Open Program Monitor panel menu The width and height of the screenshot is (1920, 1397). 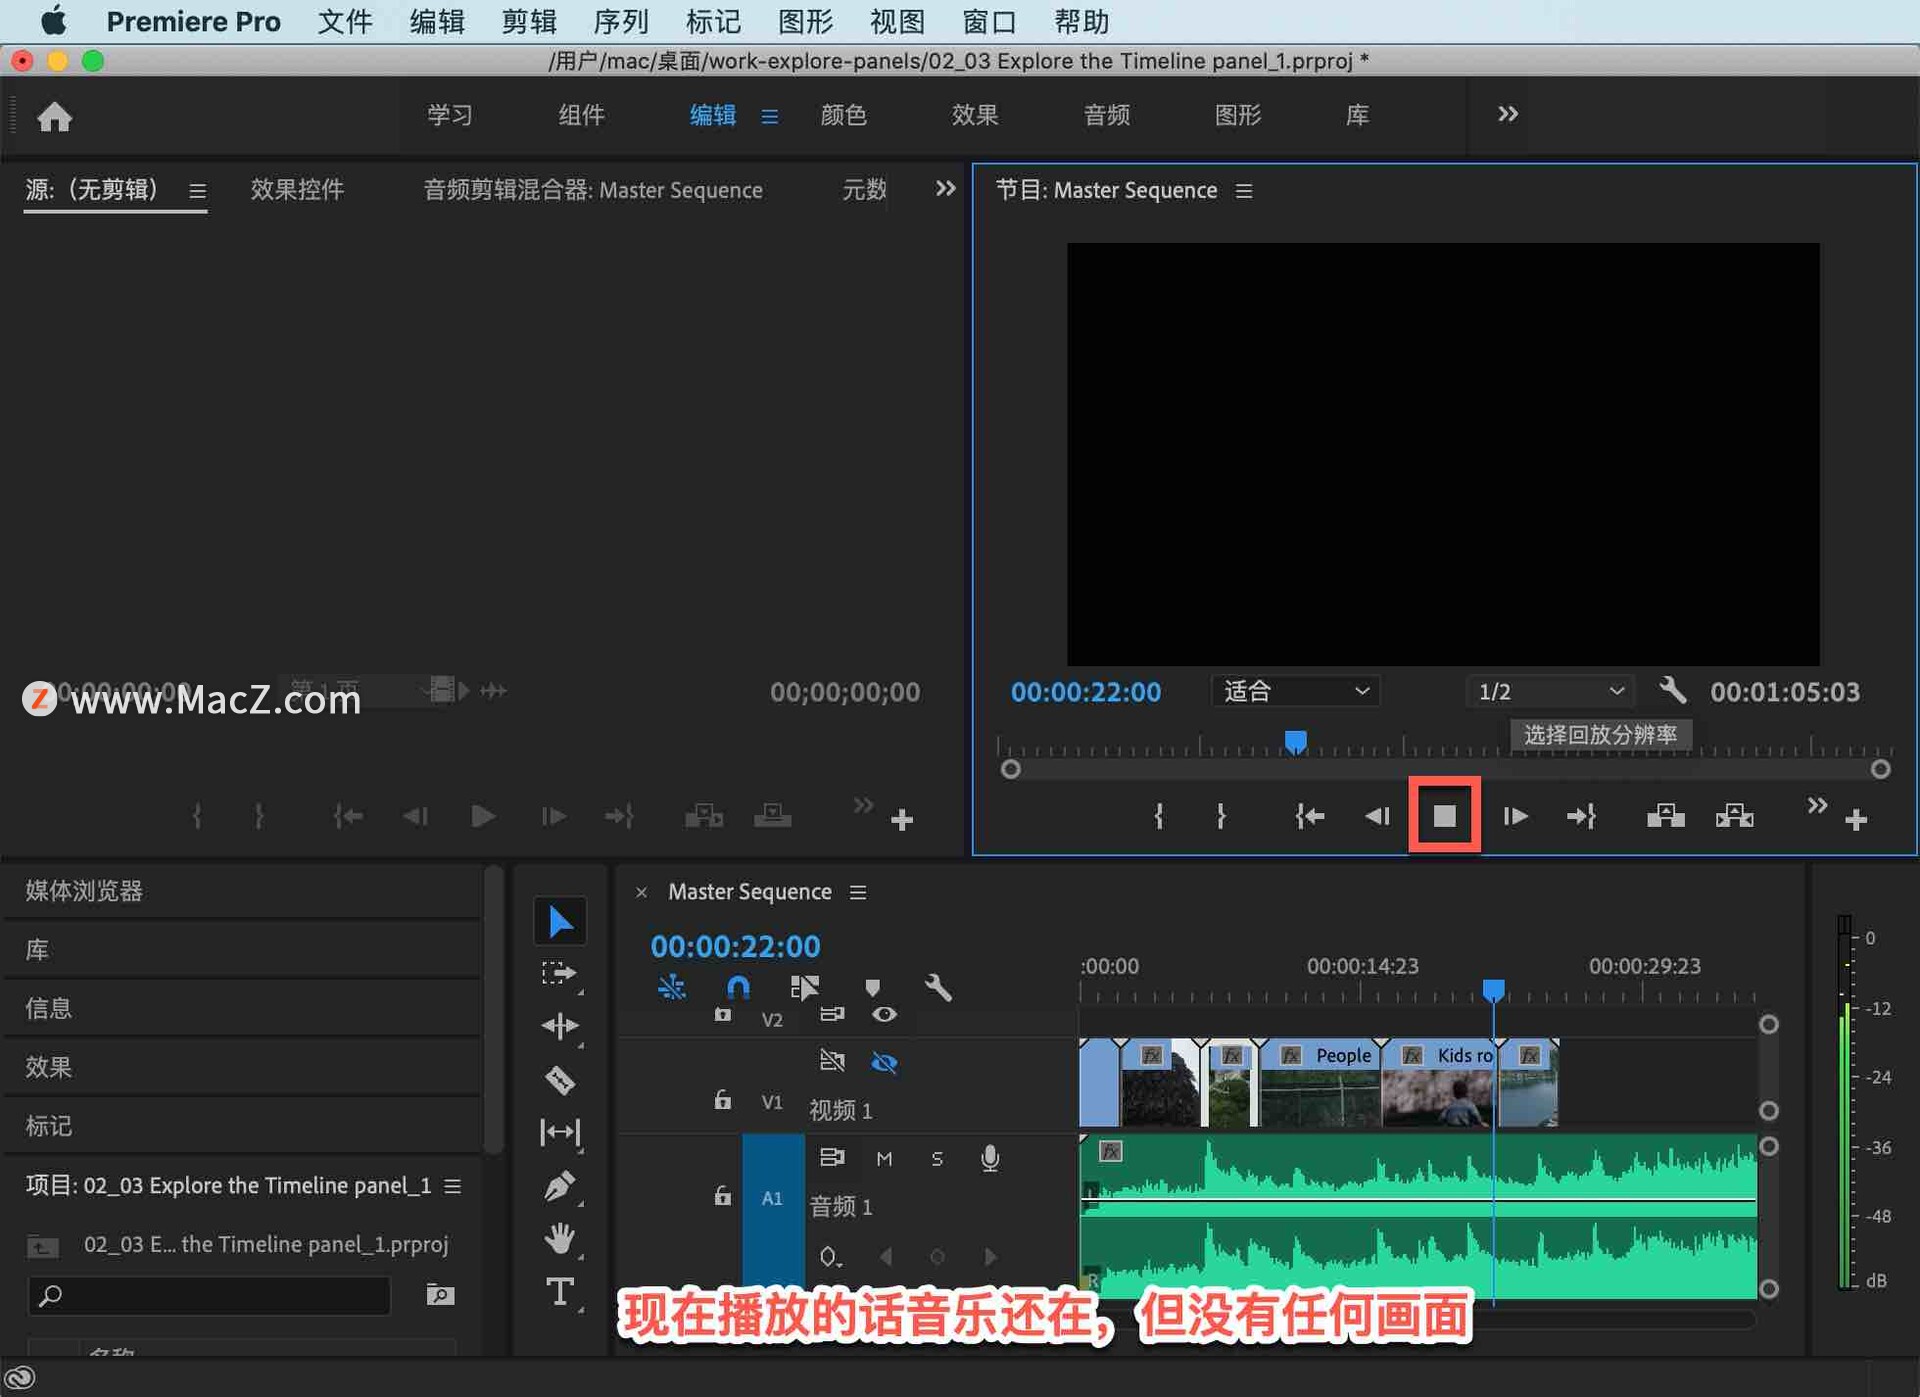coord(1244,191)
